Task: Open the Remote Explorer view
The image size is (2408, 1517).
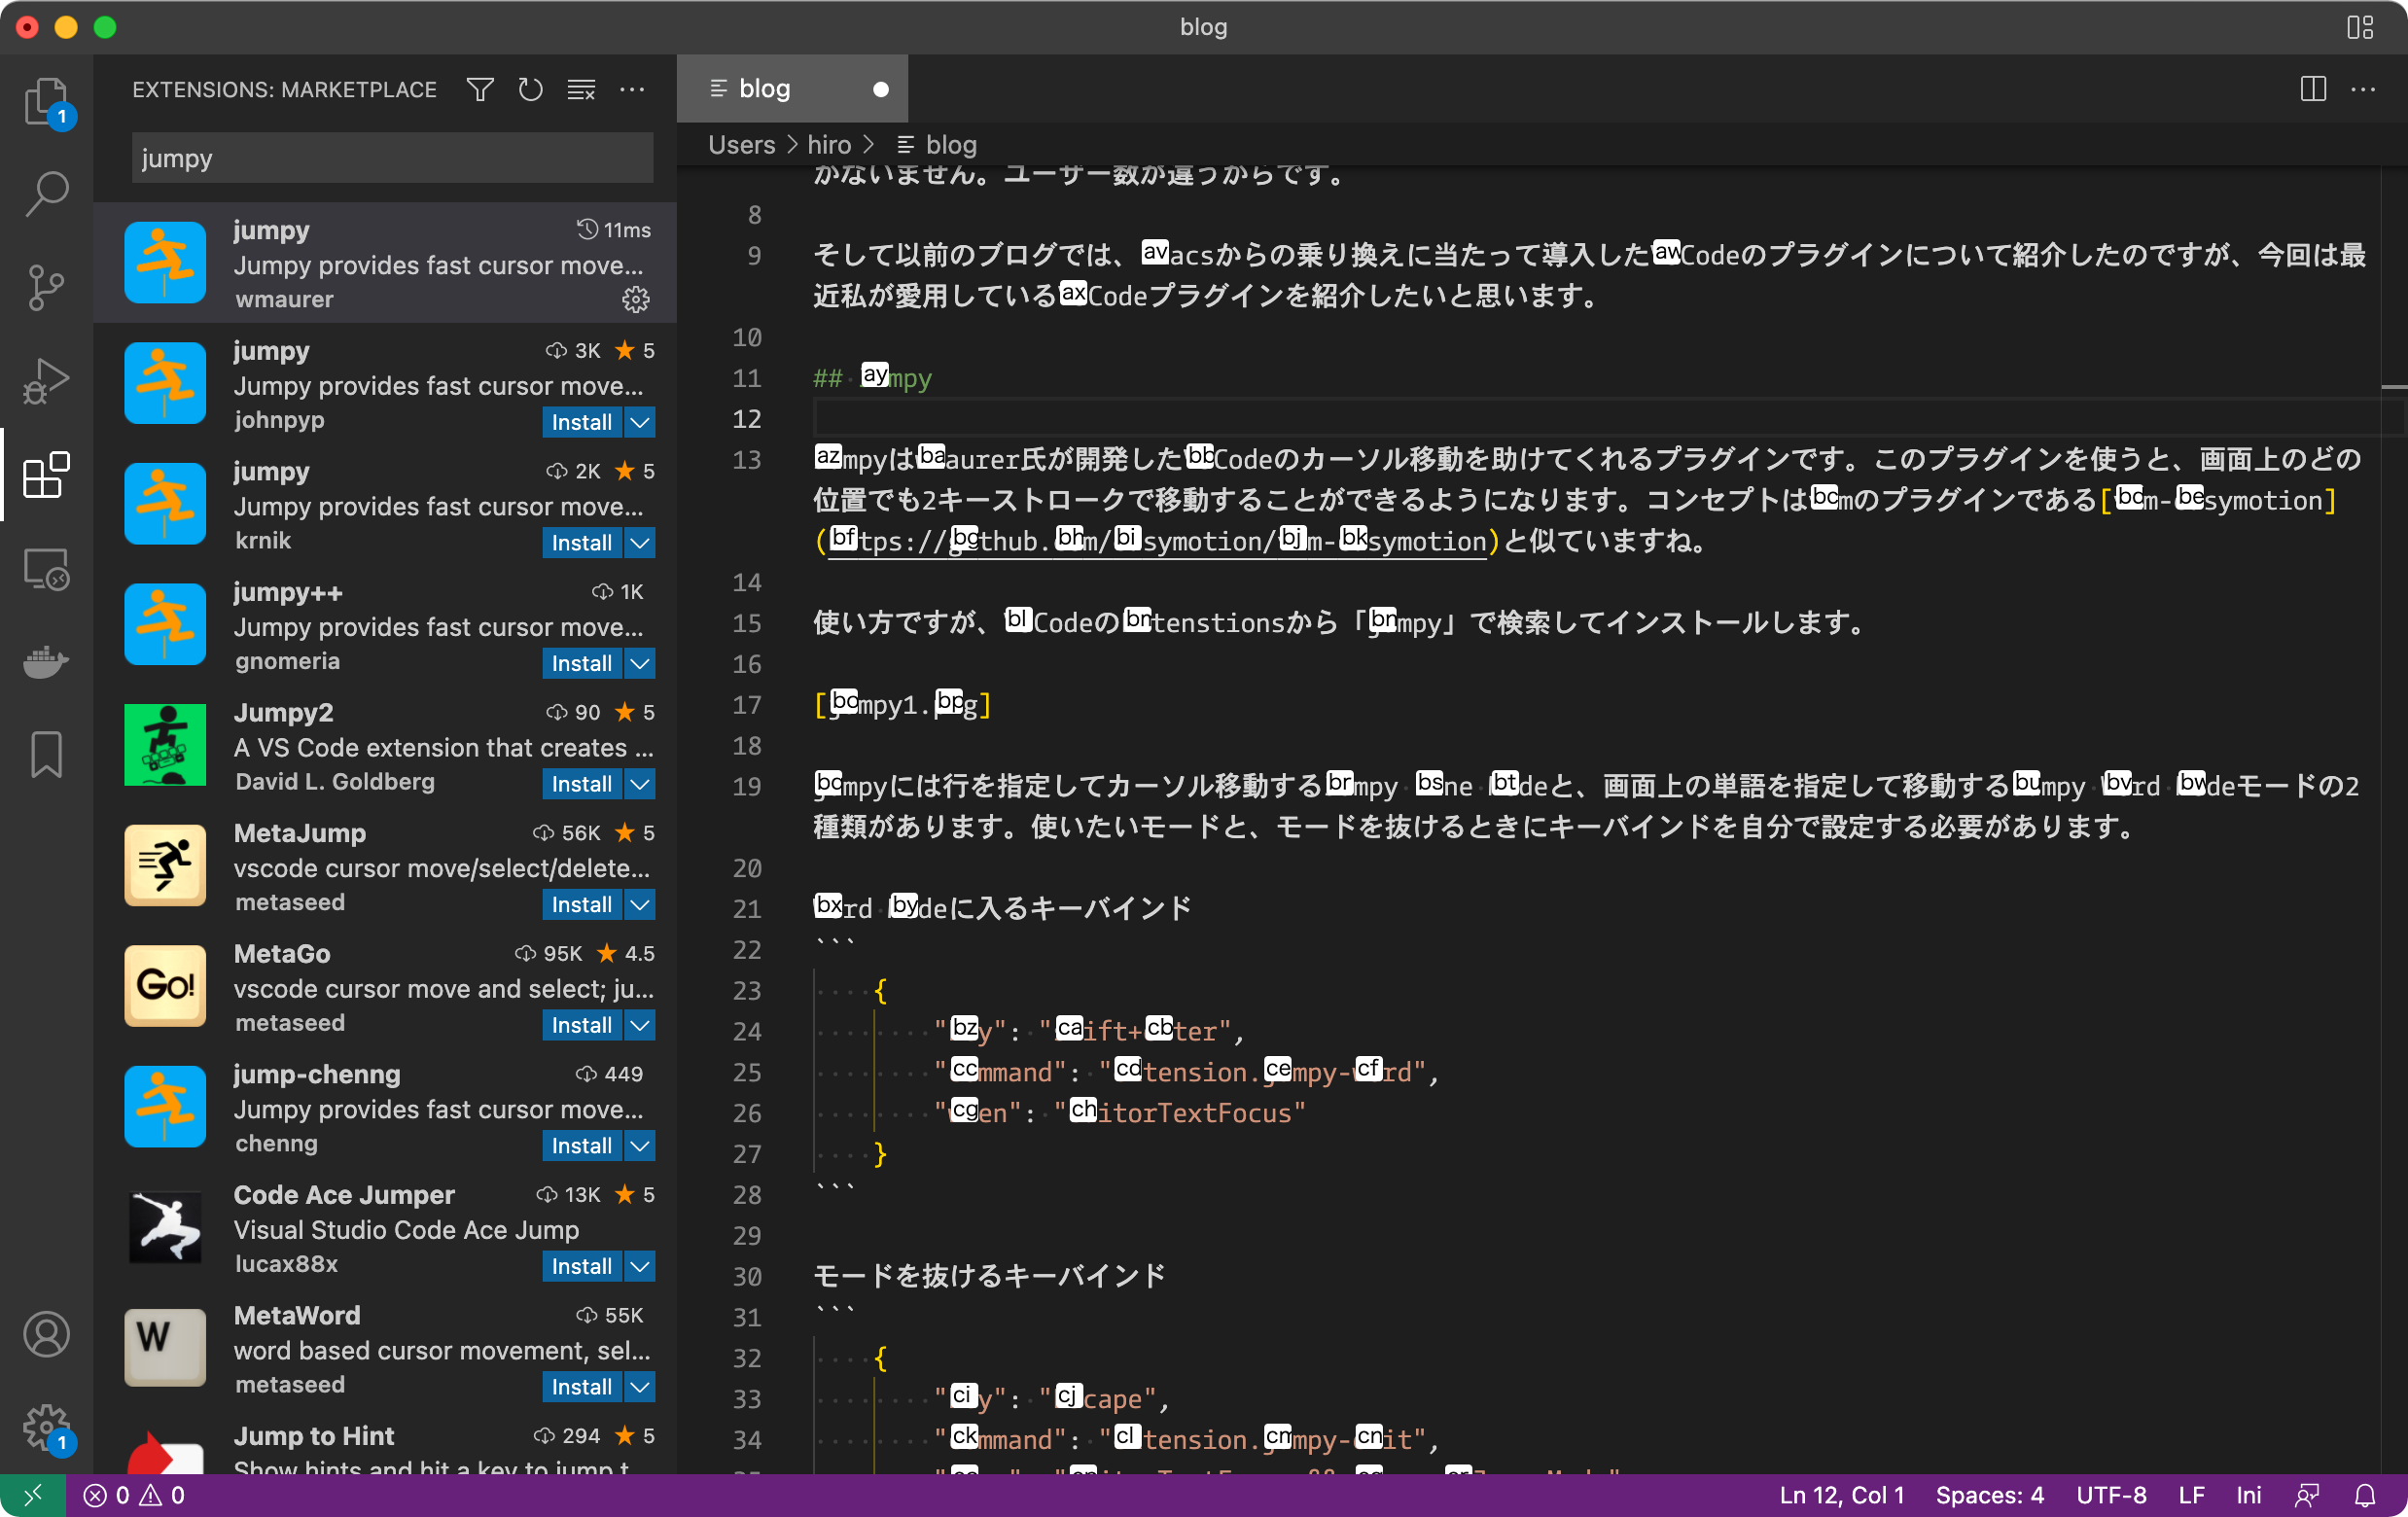Action: [46, 569]
